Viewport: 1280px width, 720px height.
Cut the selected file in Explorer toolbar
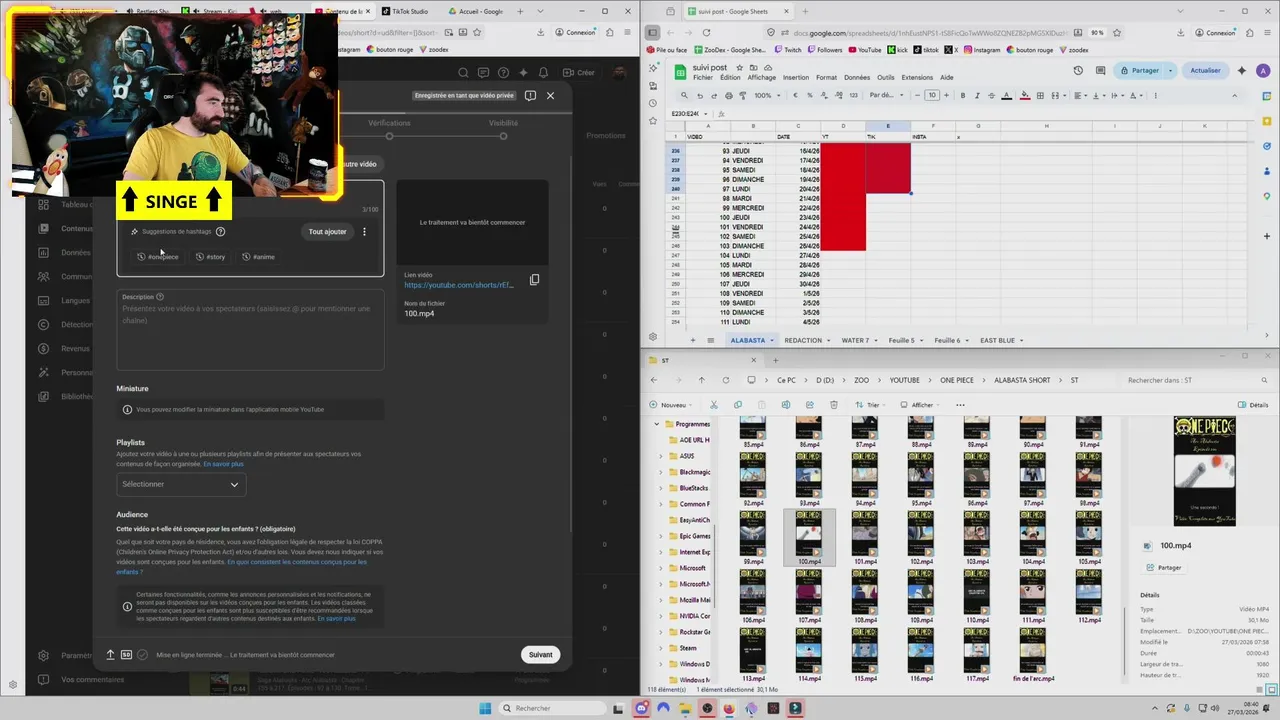pyautogui.click(x=714, y=405)
